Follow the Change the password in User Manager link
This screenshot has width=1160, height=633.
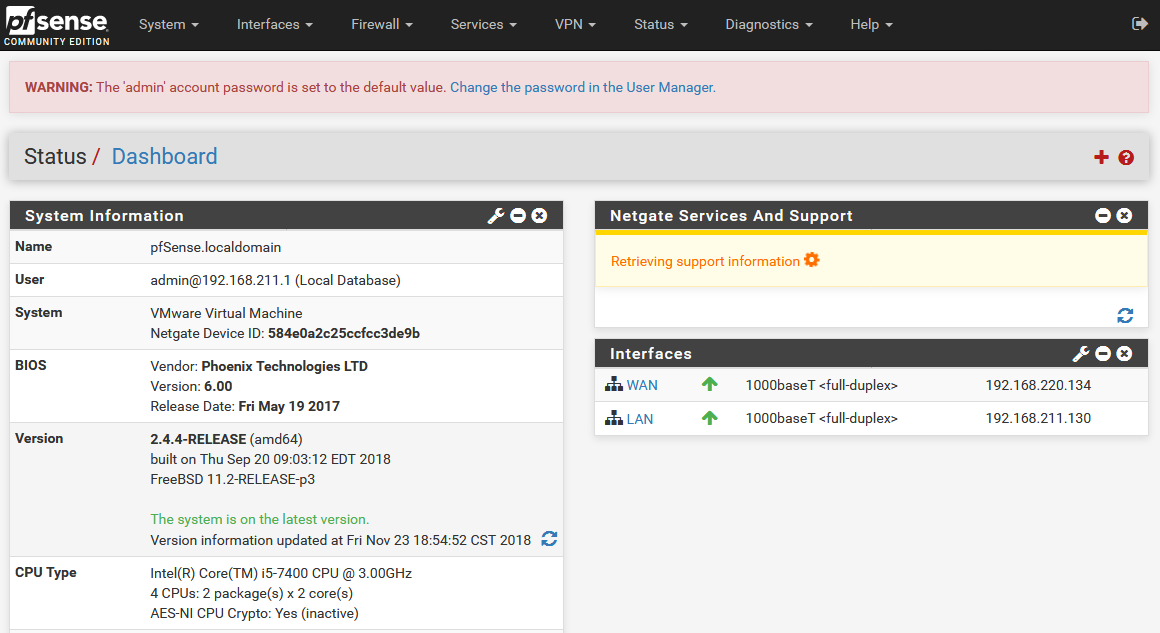583,87
